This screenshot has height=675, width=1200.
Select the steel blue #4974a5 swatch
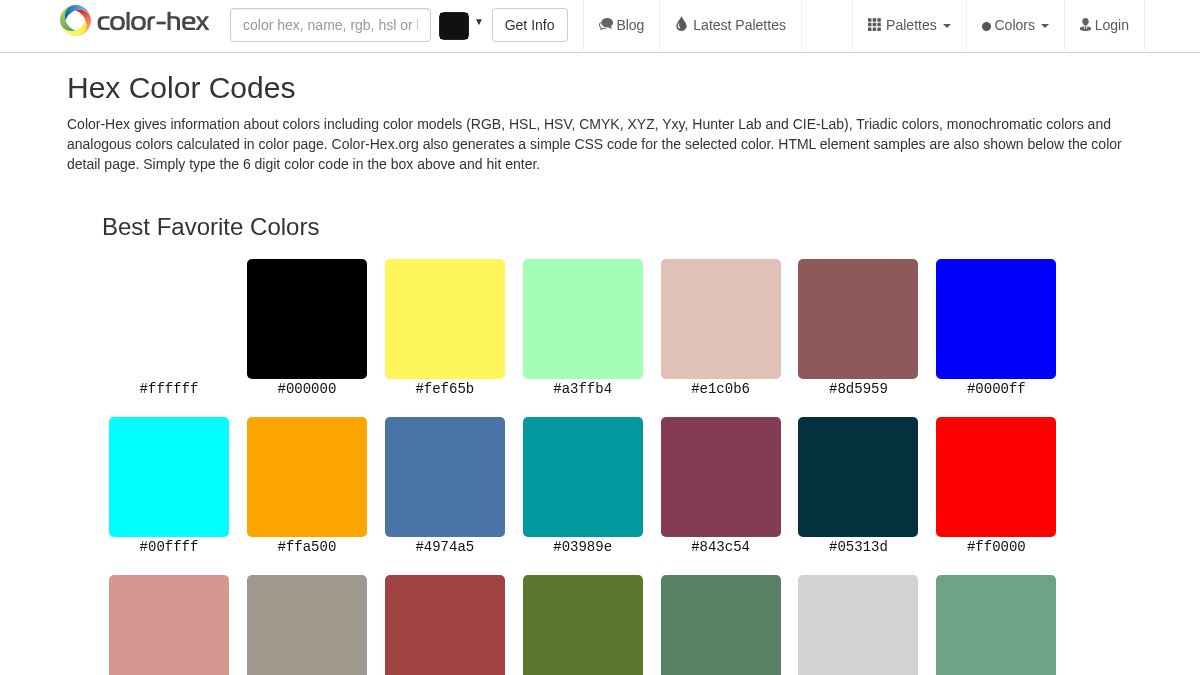coord(445,477)
